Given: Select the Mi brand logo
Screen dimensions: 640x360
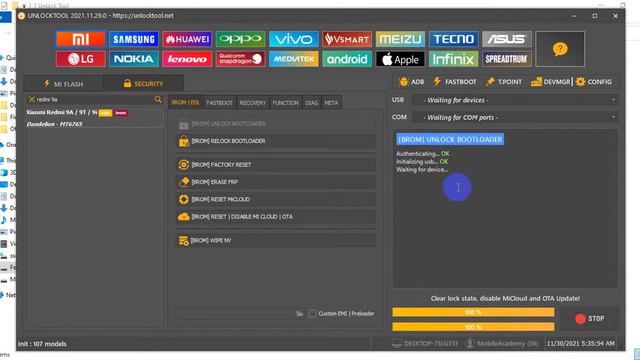Looking at the screenshot, I should coord(81,39).
